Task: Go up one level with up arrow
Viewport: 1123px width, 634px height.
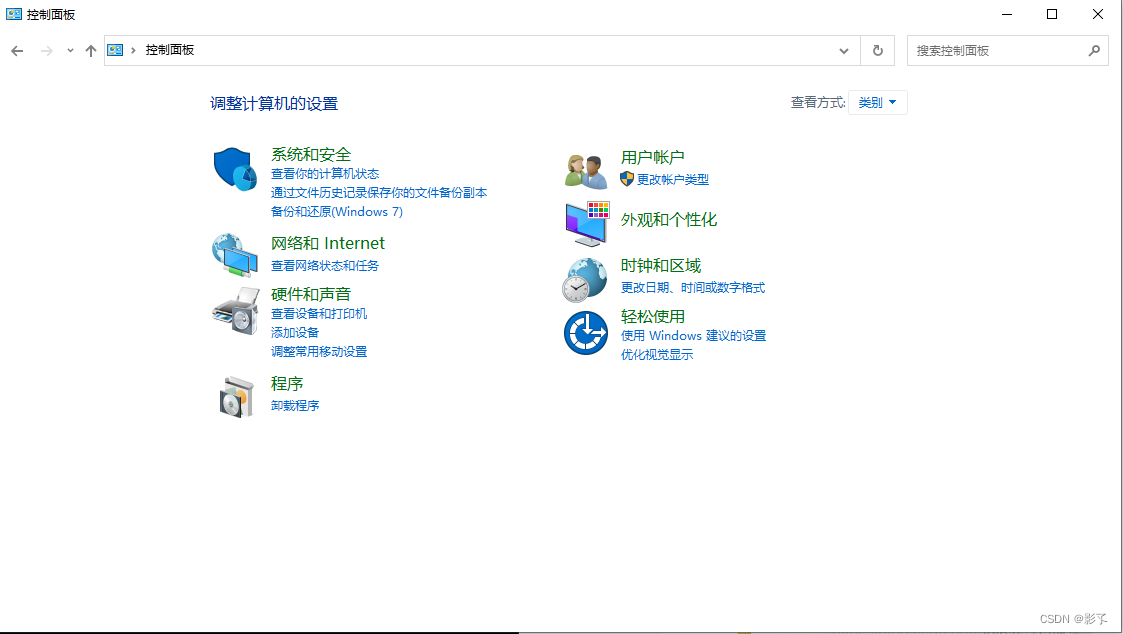Action: pos(91,51)
